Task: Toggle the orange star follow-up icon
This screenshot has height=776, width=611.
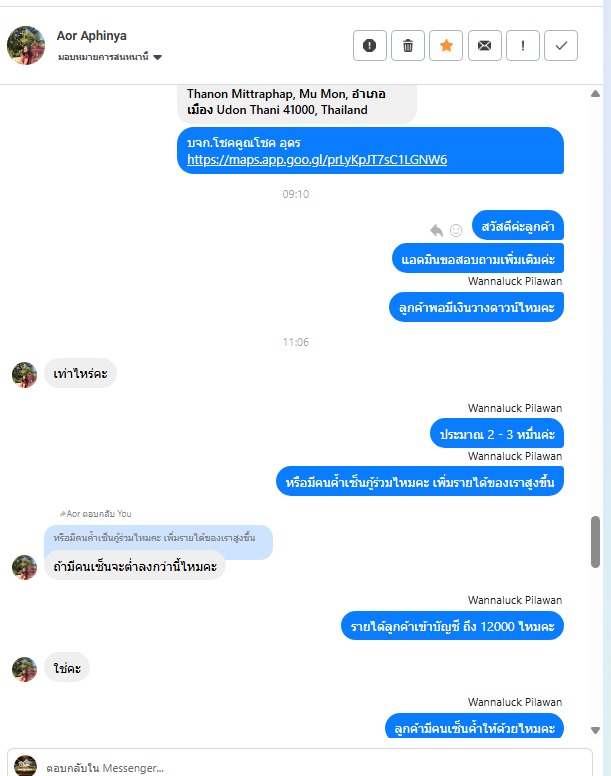Action: coord(446,46)
